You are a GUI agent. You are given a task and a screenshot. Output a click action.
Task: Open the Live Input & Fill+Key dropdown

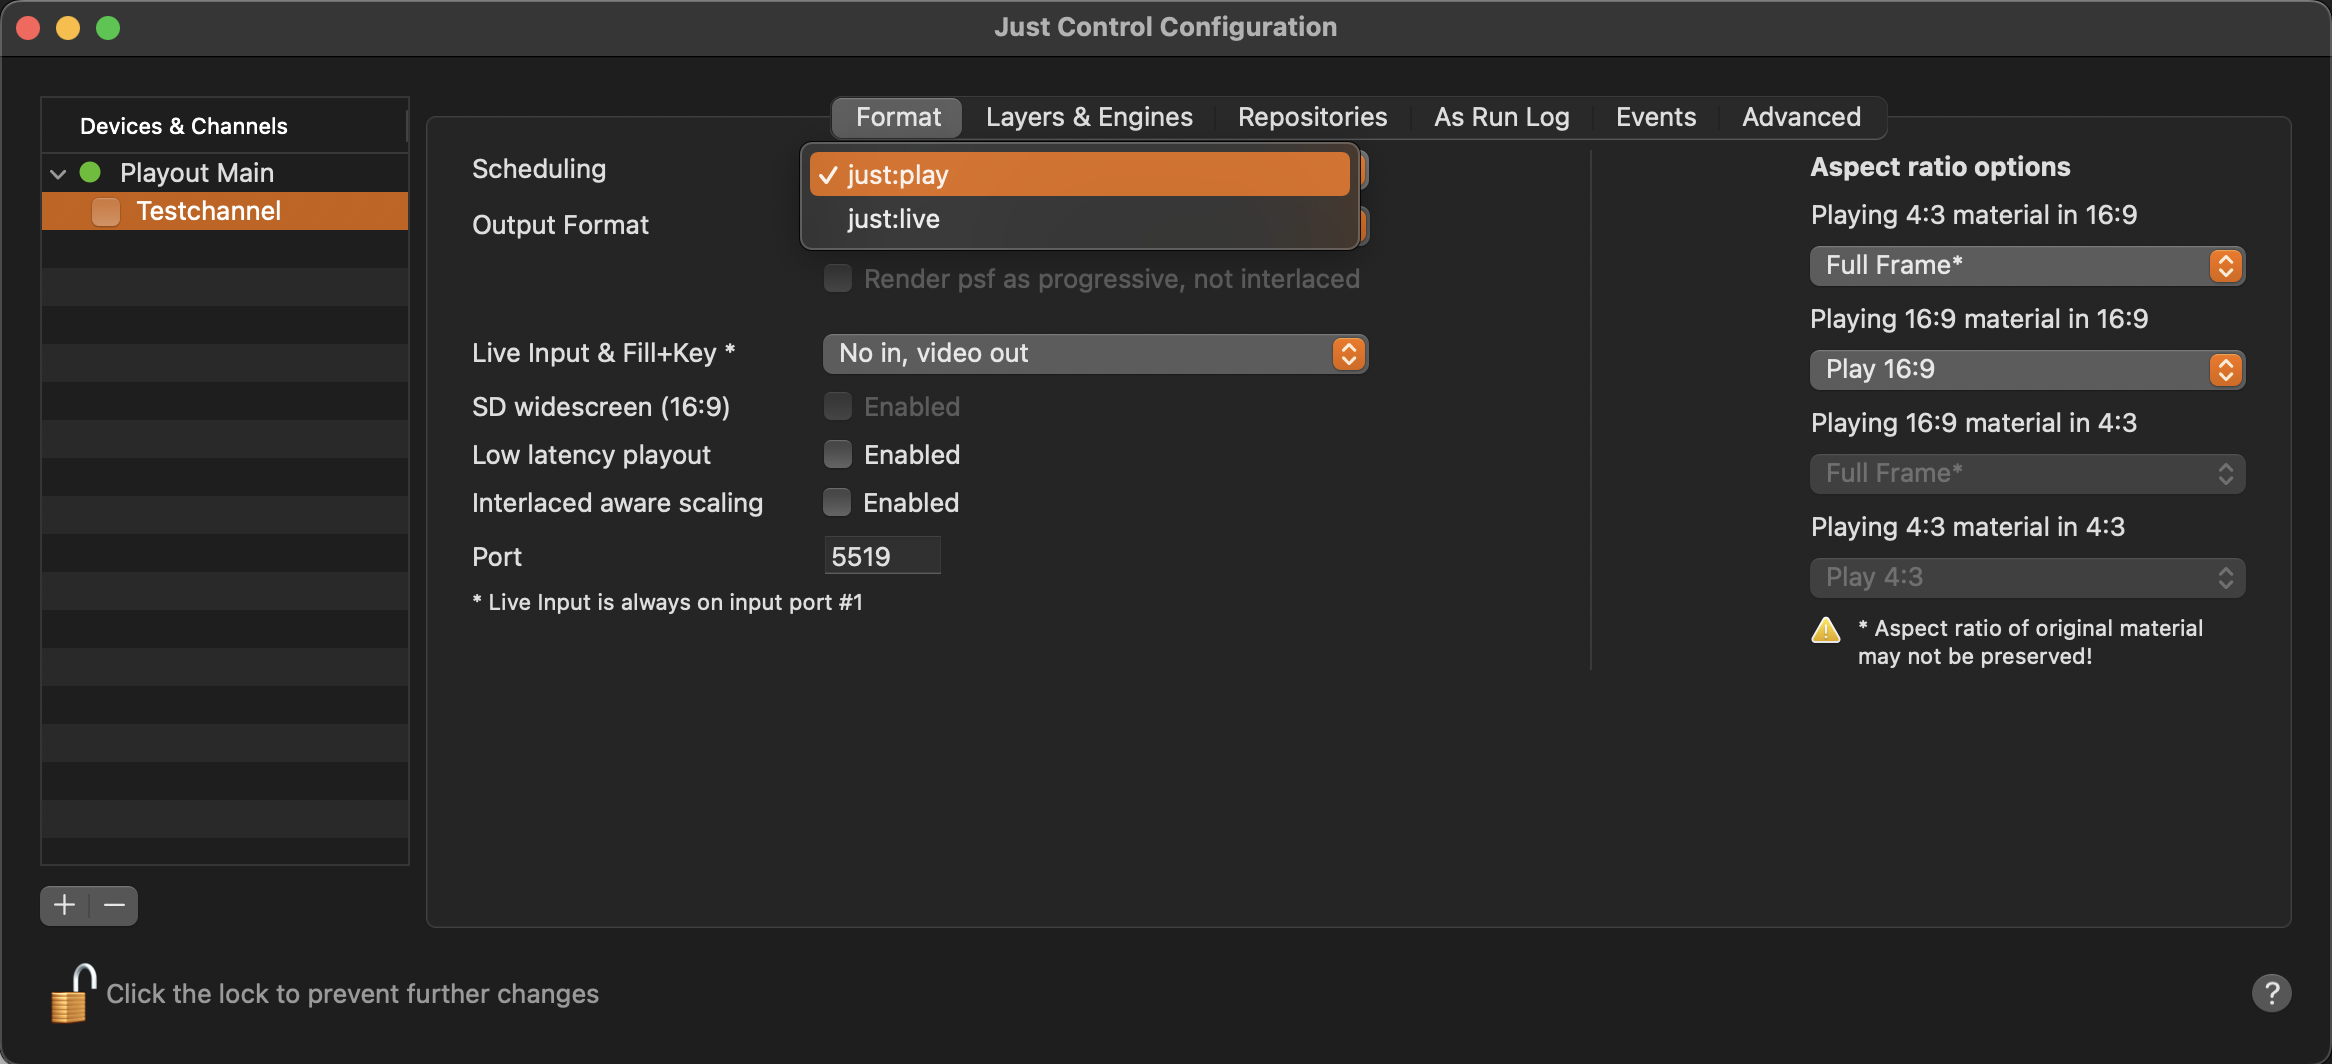(1095, 353)
